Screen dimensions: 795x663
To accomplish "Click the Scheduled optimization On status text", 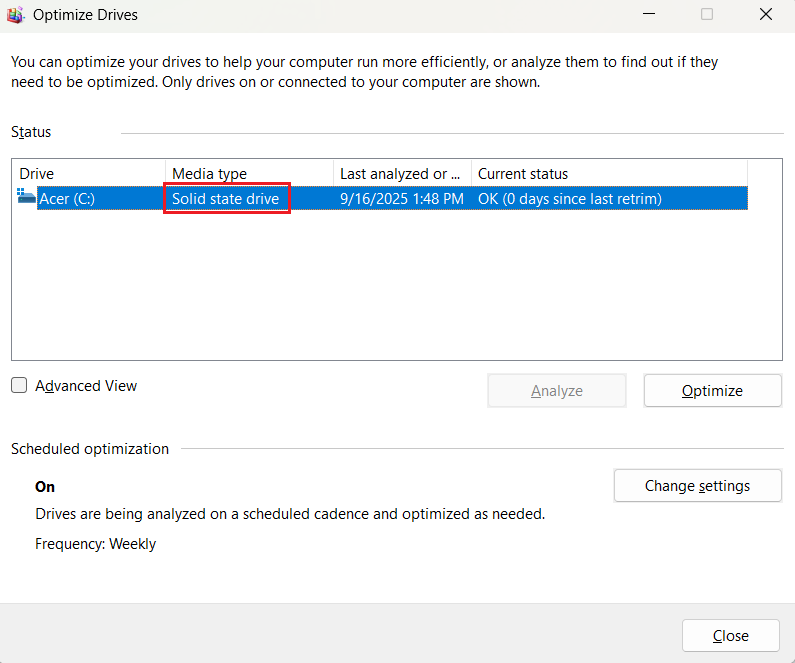I will (45, 487).
